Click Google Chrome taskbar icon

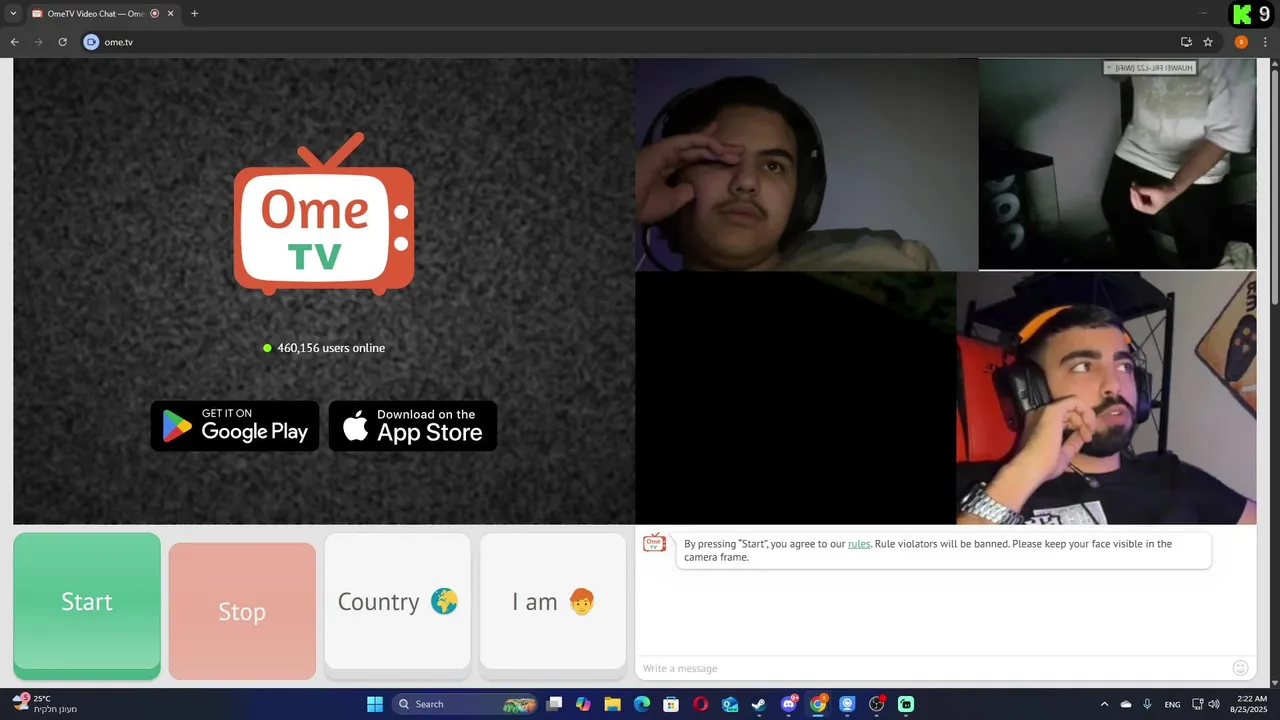[x=818, y=704]
